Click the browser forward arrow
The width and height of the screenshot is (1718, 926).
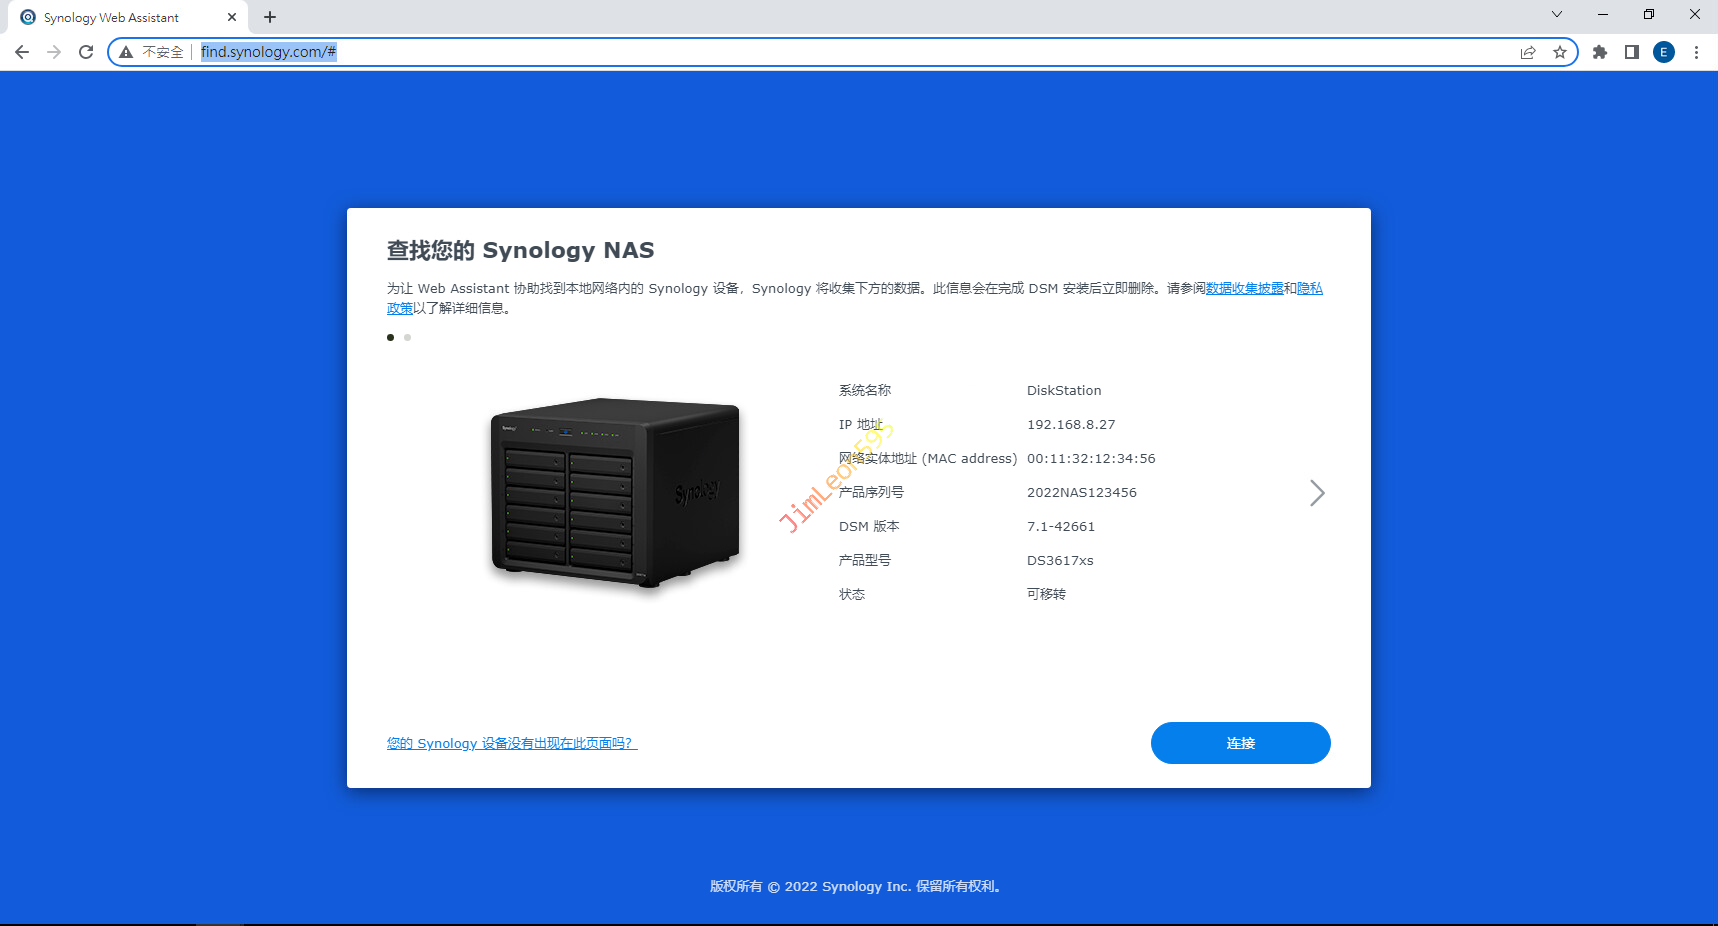54,52
